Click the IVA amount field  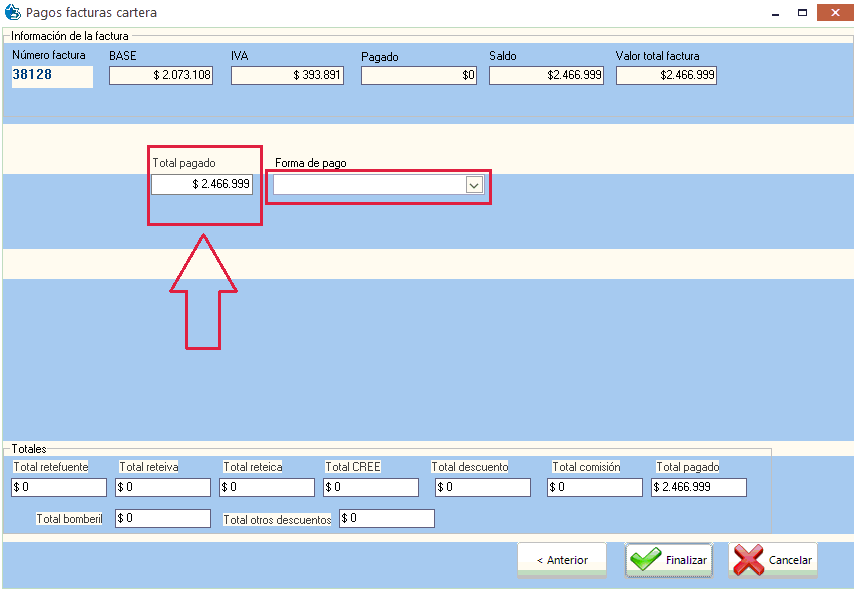[286, 75]
